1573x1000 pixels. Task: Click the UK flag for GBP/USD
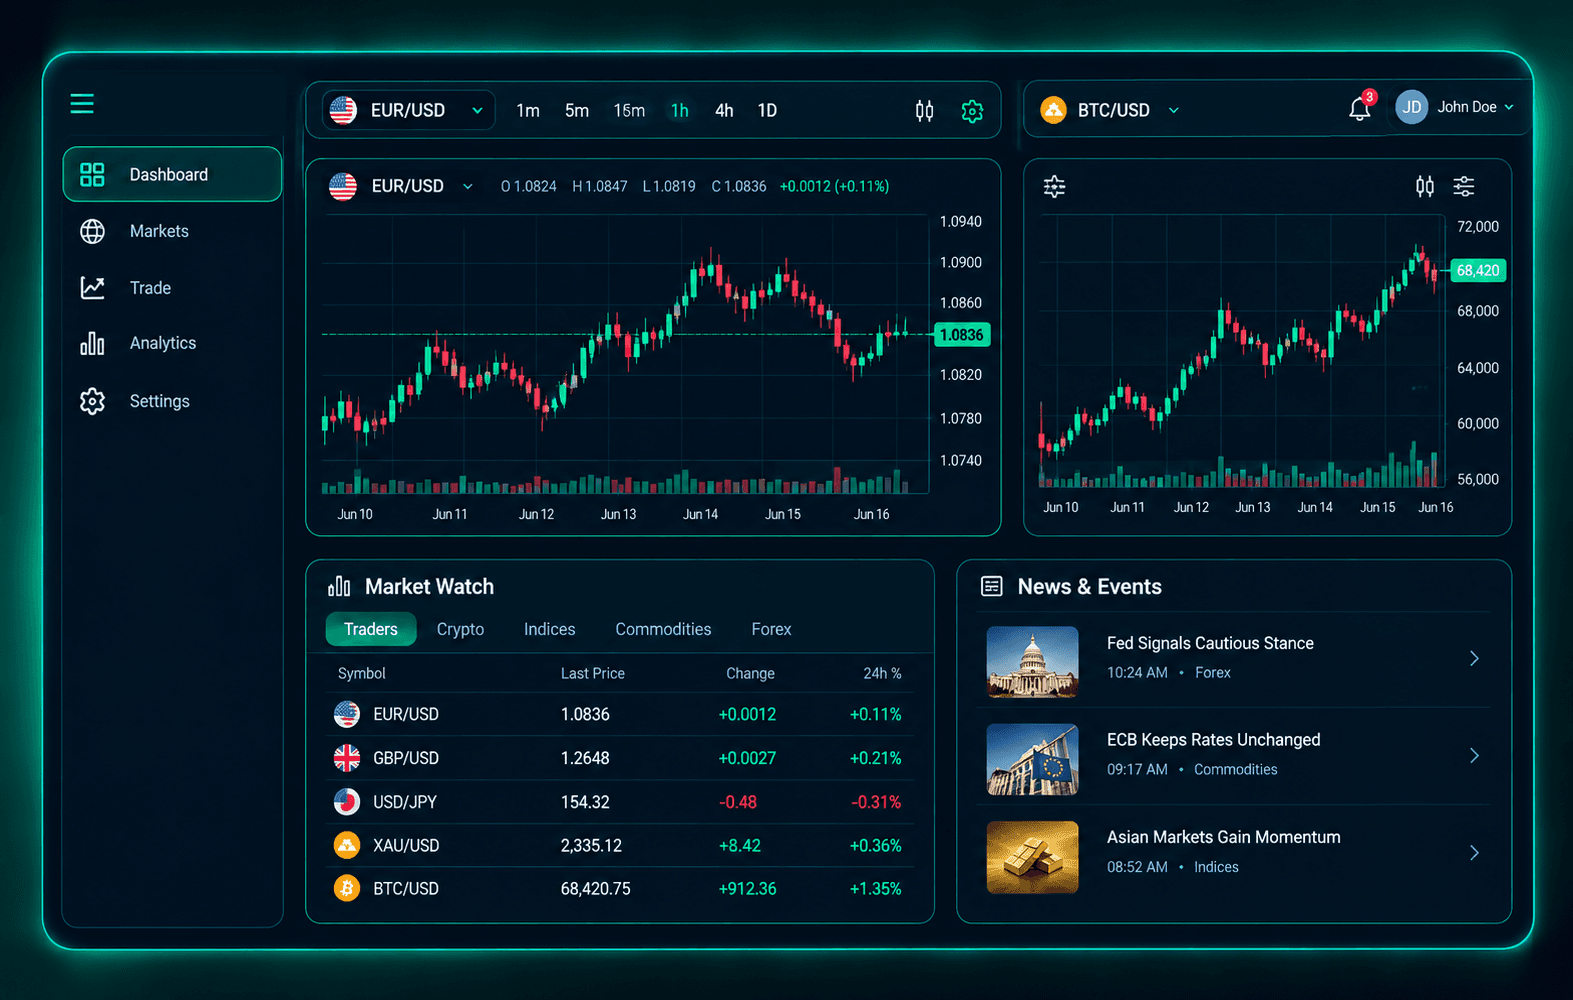(x=347, y=758)
